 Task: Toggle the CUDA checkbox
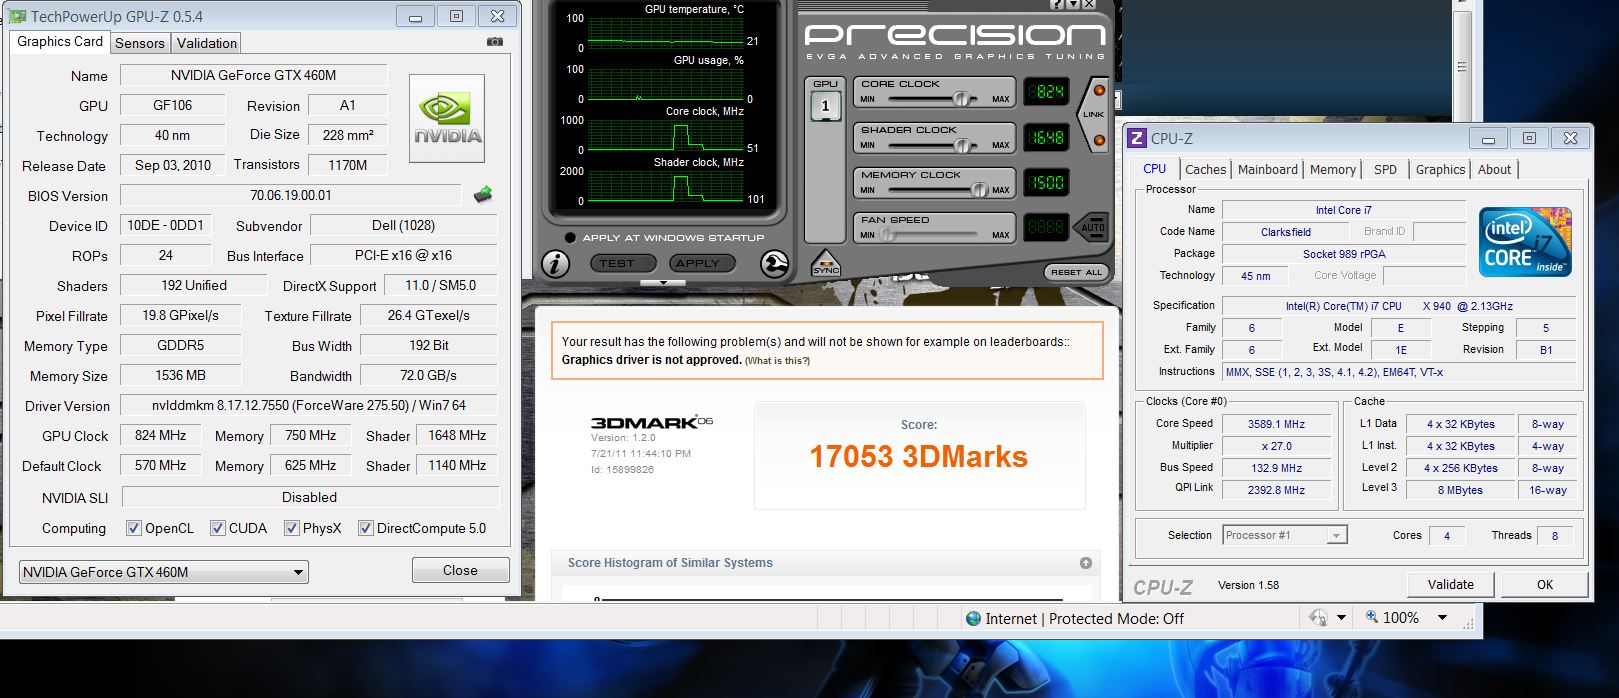click(217, 528)
